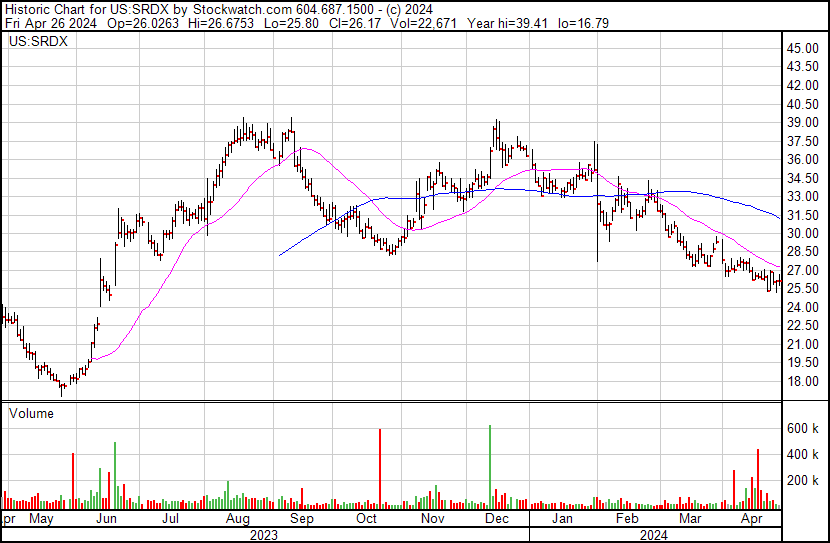Viewport: 830px width, 543px height.
Task: Select the 33.00 price axis label
Action: coord(802,196)
